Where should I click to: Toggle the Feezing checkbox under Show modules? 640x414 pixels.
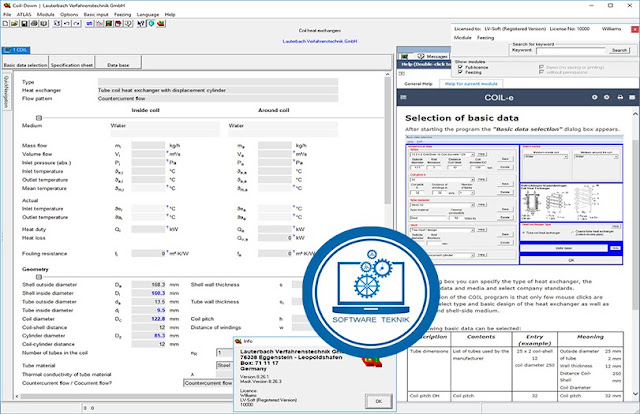click(460, 72)
